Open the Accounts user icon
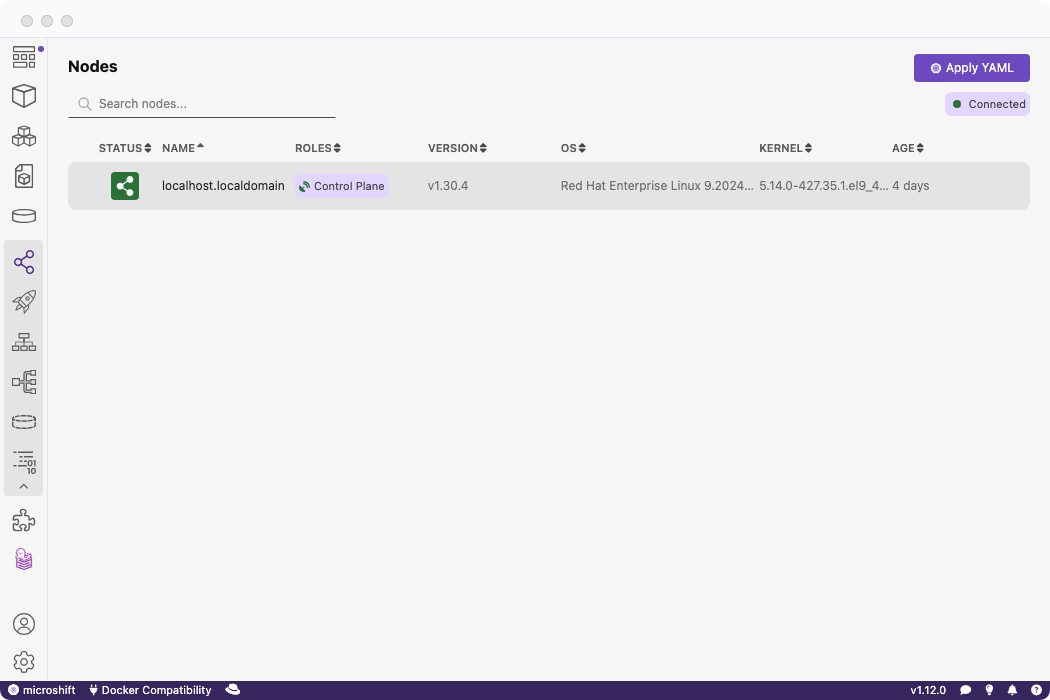Screen dimensions: 1050x700 24,624
